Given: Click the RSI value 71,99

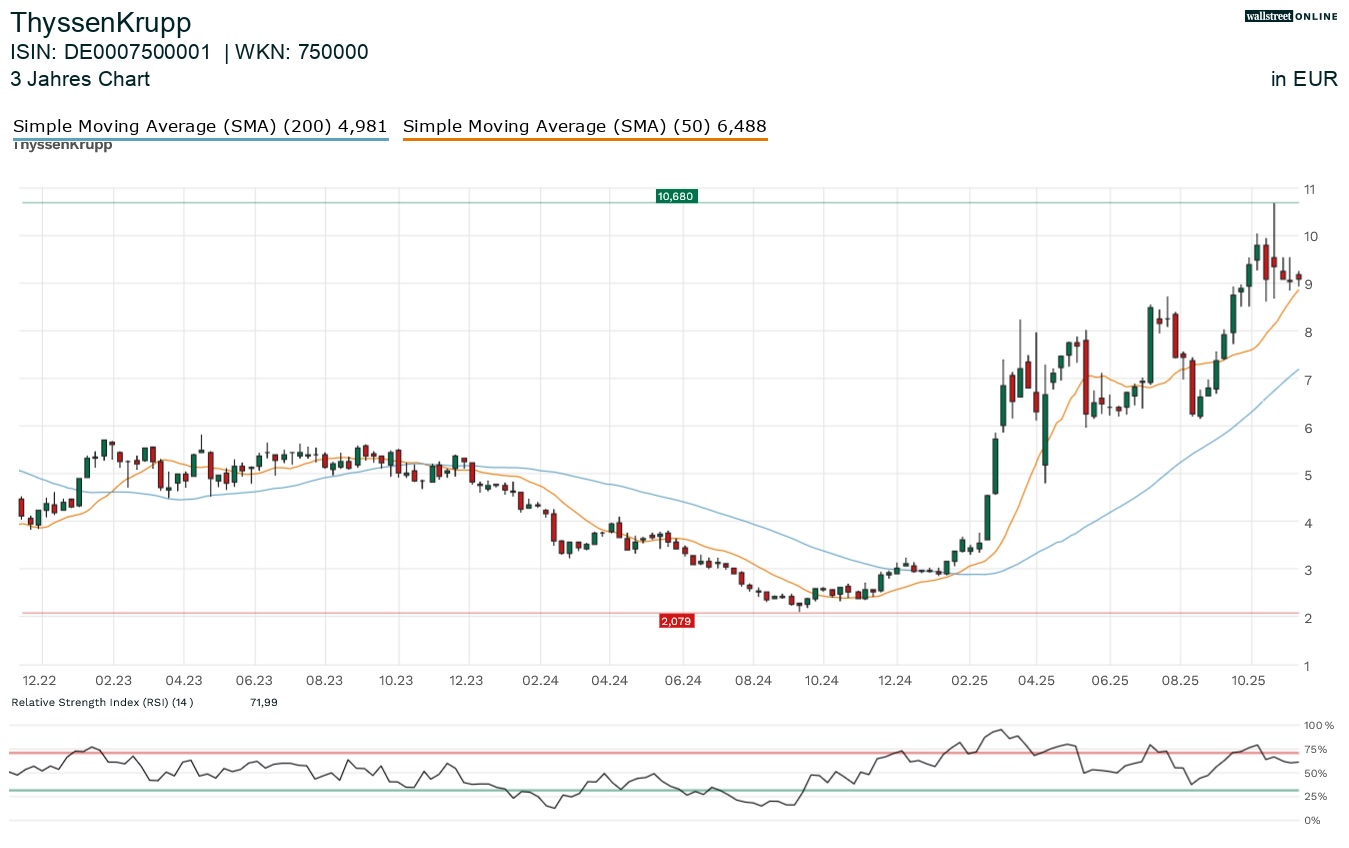Looking at the screenshot, I should pyautogui.click(x=263, y=702).
